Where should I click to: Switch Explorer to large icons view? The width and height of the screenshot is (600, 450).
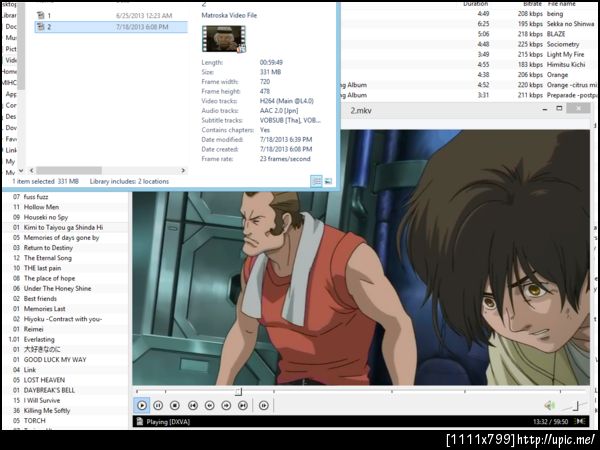[x=328, y=181]
